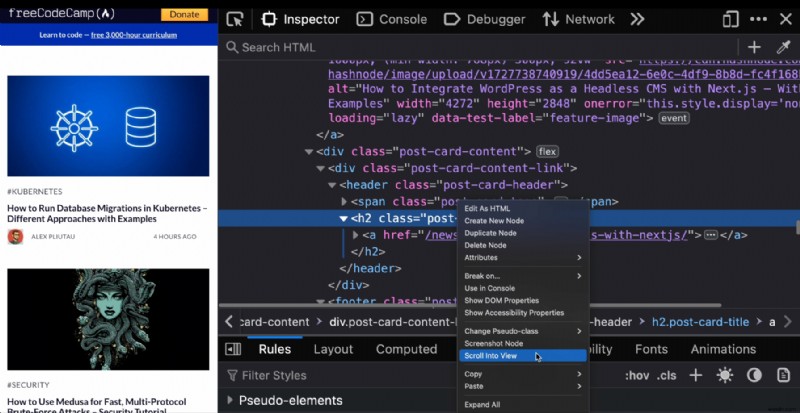This screenshot has width=800, height=413.
Task: Toggle light color scheme simulation sun icon
Action: pyautogui.click(x=724, y=376)
